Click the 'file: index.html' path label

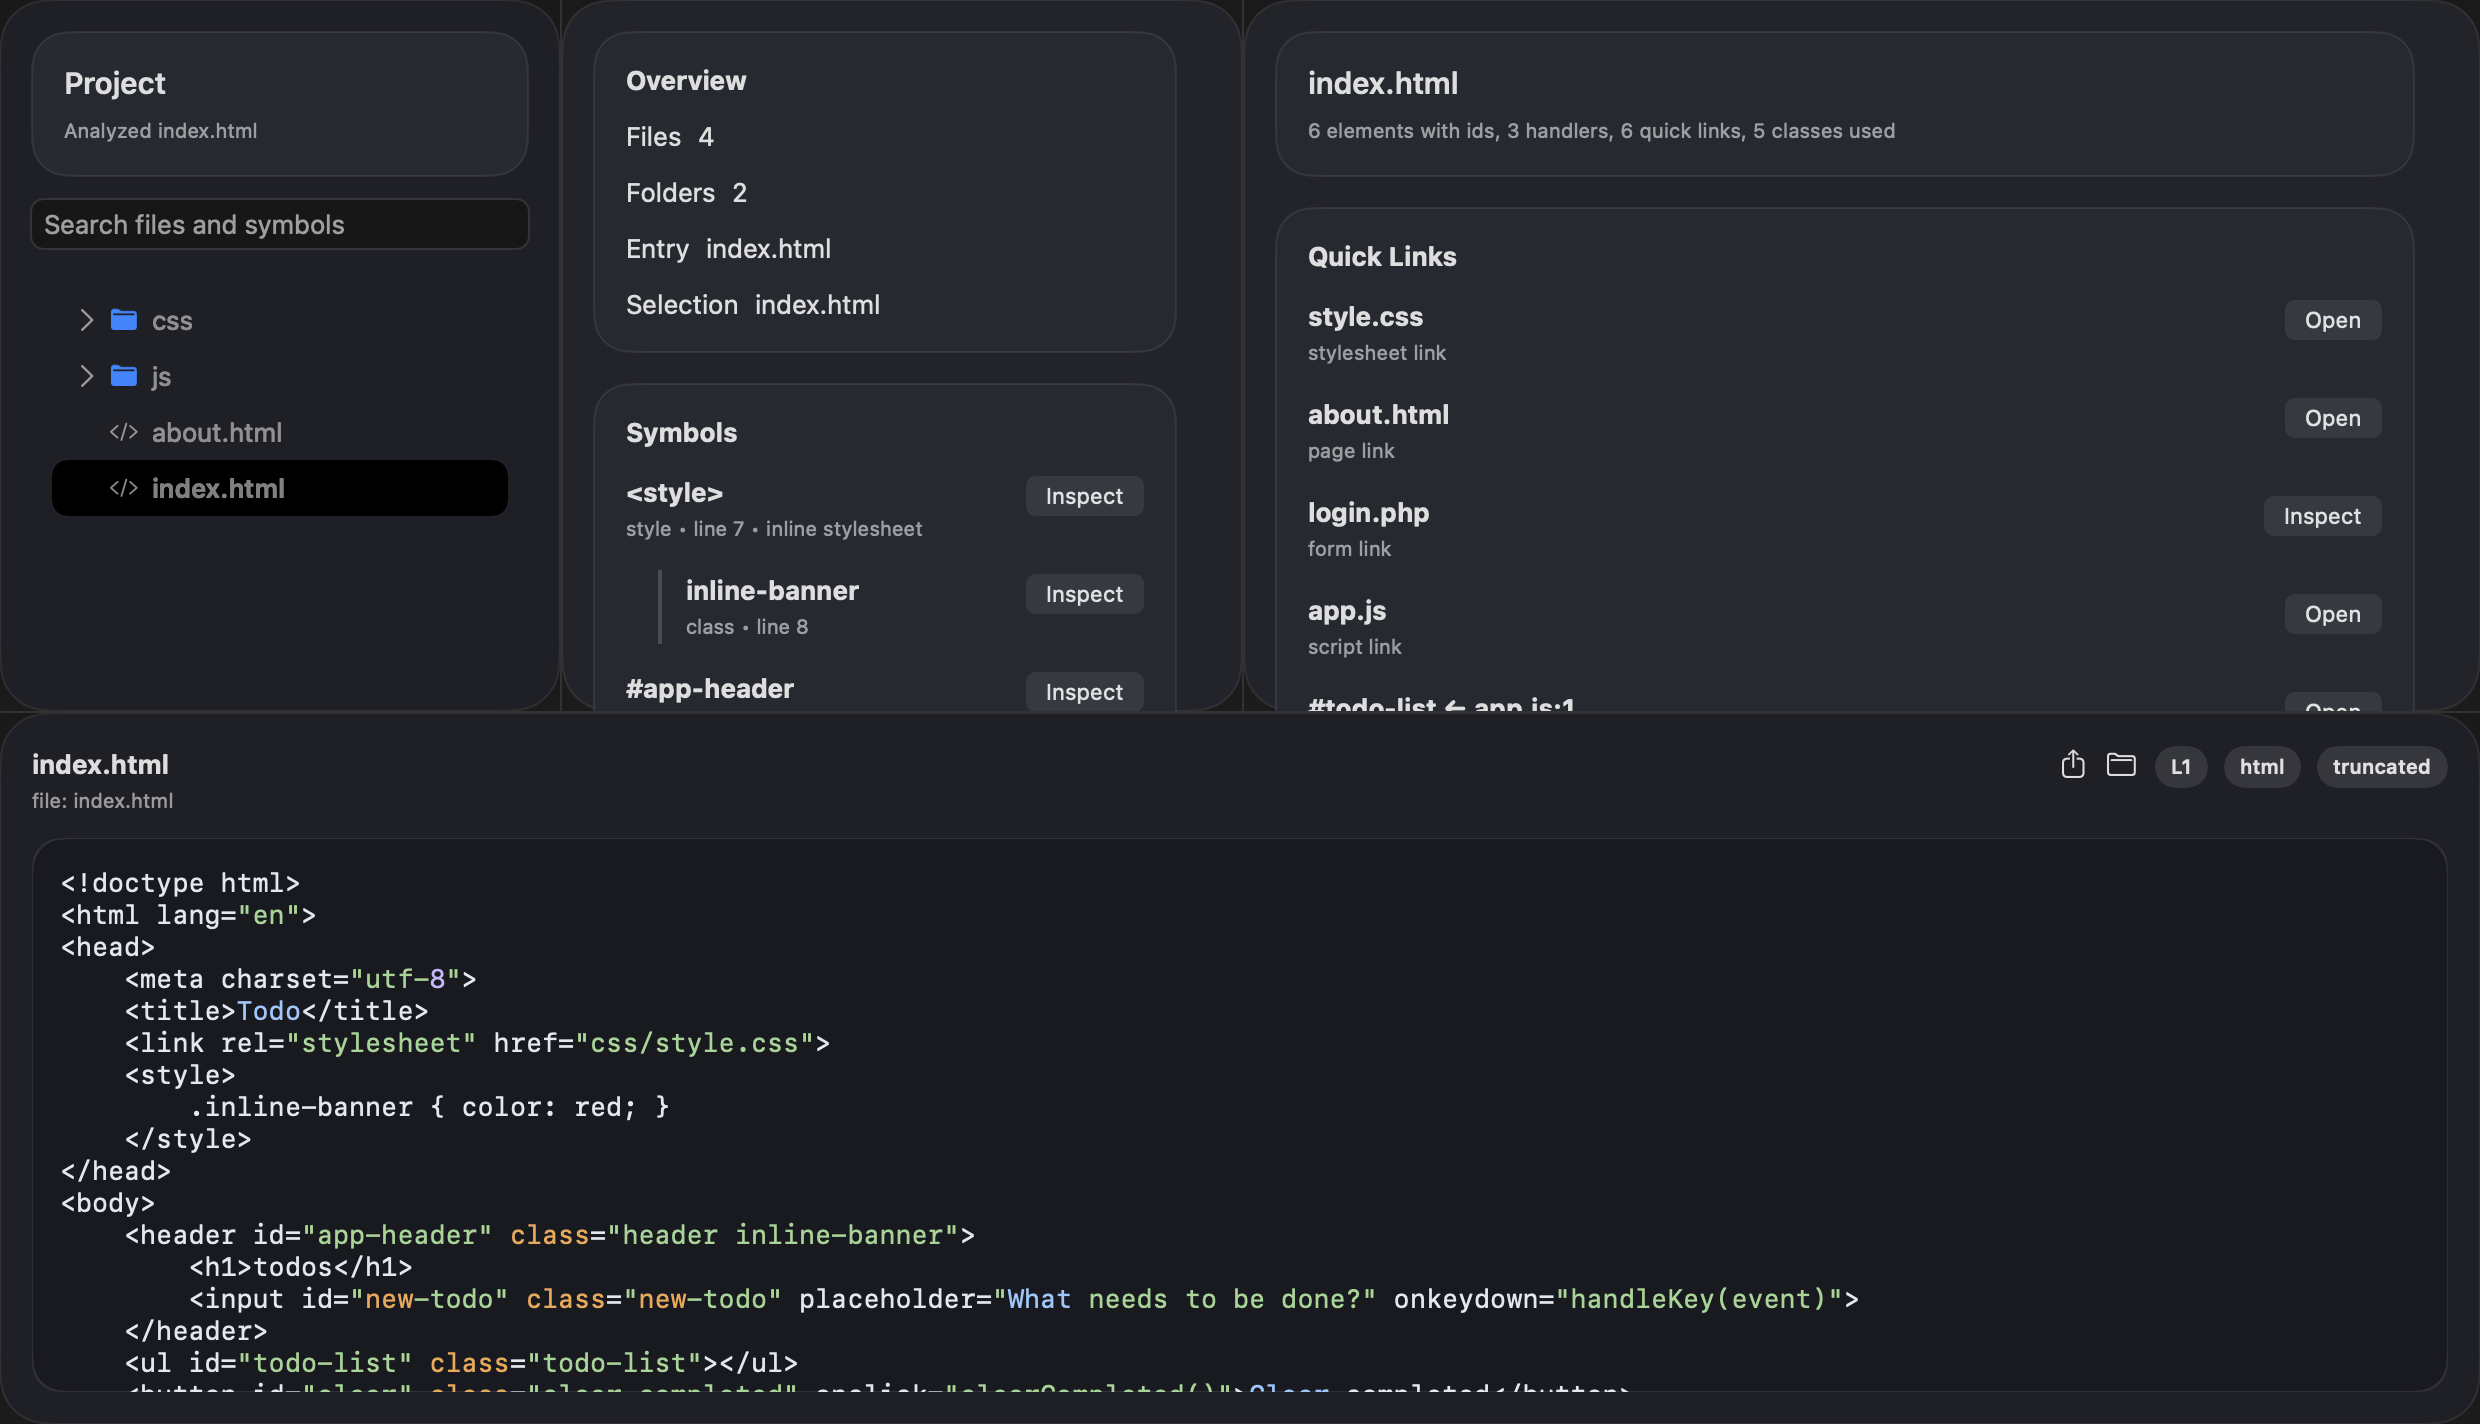[102, 801]
